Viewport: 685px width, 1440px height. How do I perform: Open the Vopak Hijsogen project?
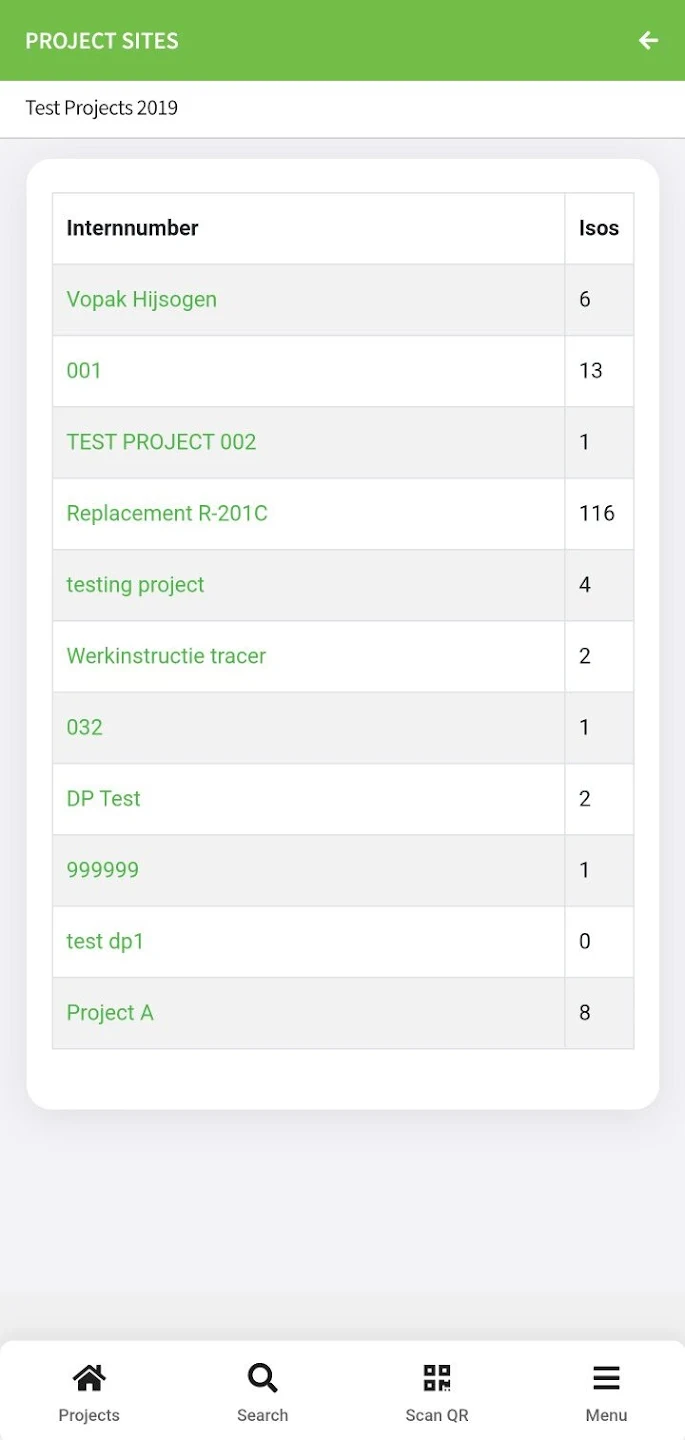pyautogui.click(x=141, y=299)
